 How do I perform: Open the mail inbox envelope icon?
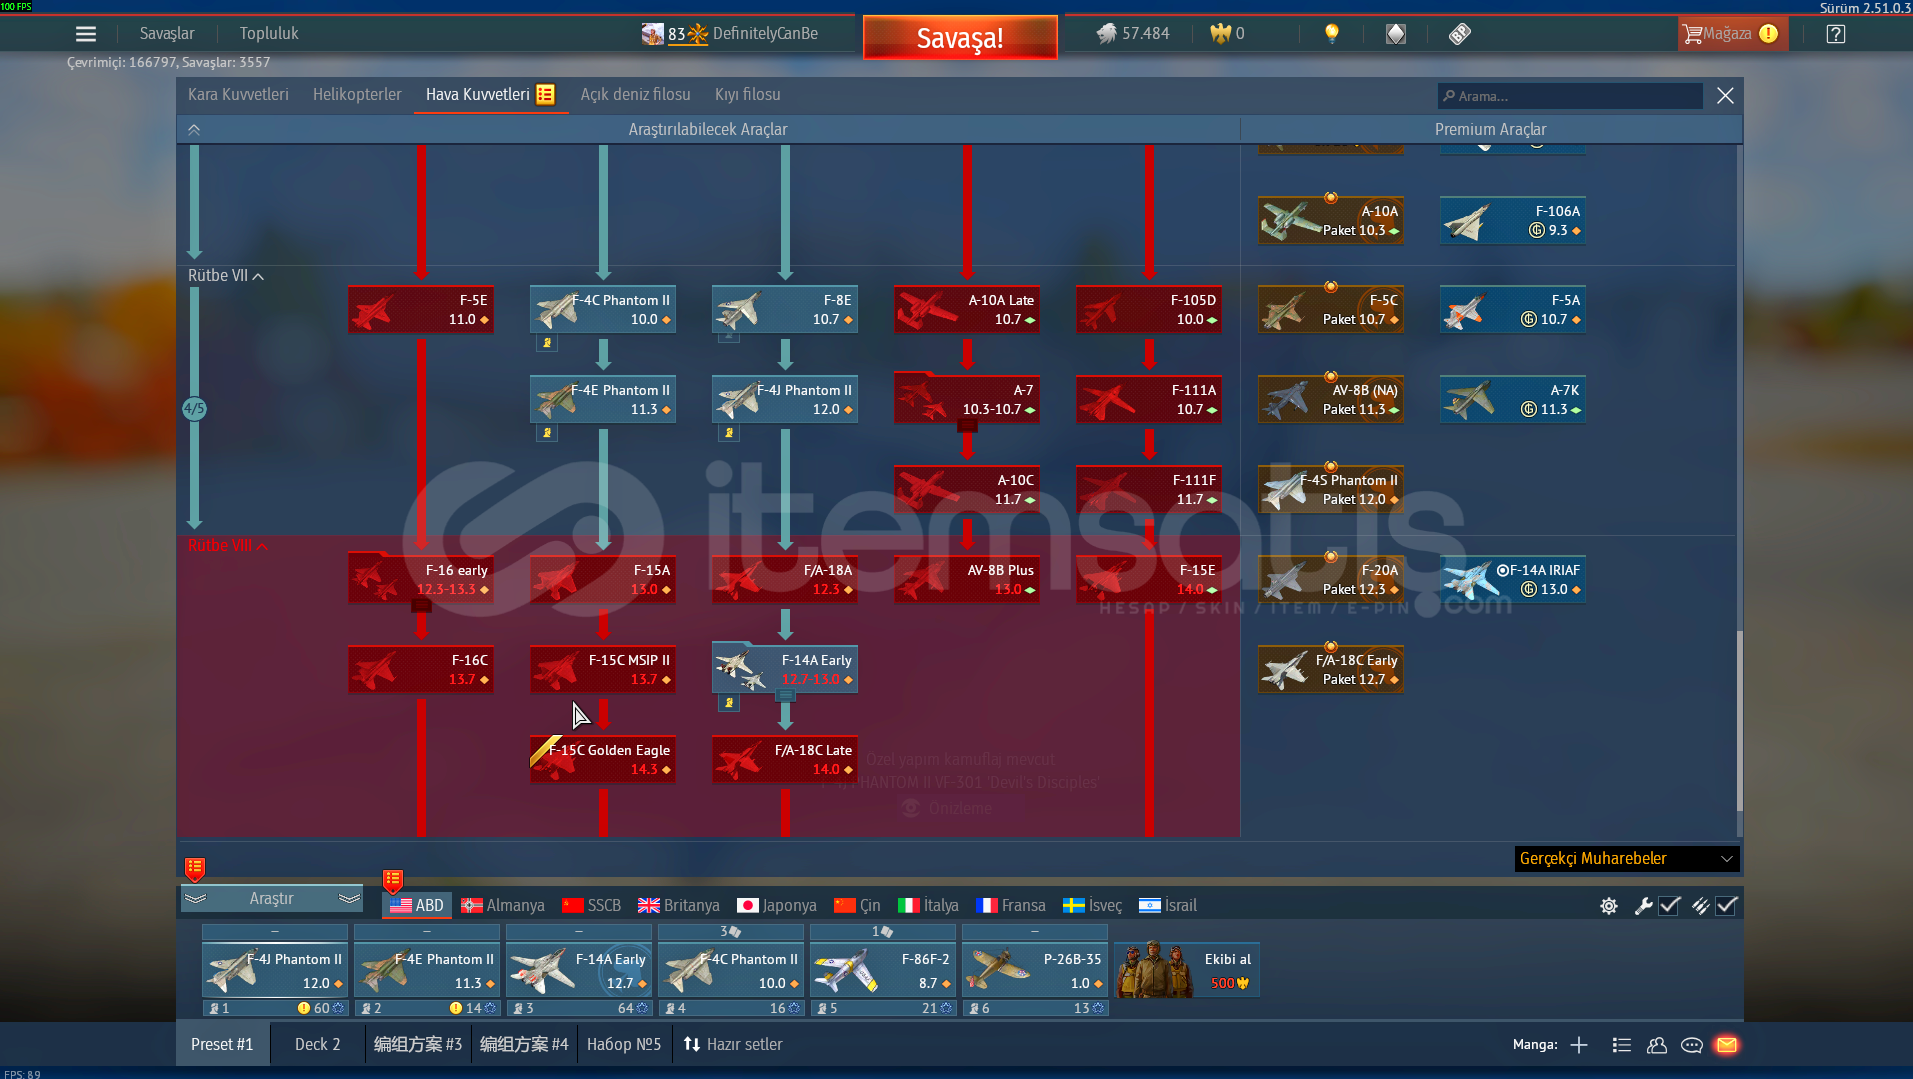1726,1045
